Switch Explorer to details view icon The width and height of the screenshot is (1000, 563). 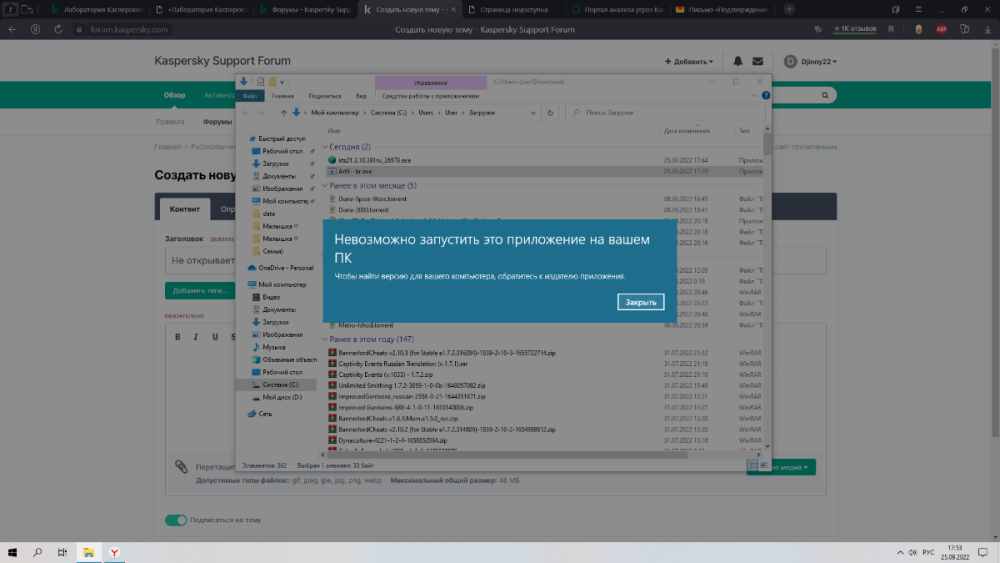tap(753, 465)
